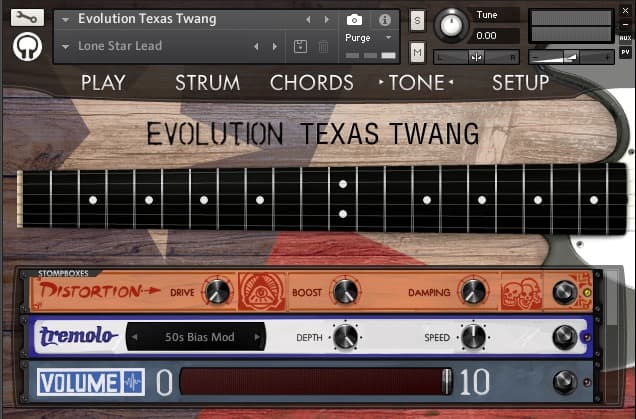This screenshot has width=636, height=419.
Task: Click the Volume waveform logo icon
Action: tap(133, 382)
